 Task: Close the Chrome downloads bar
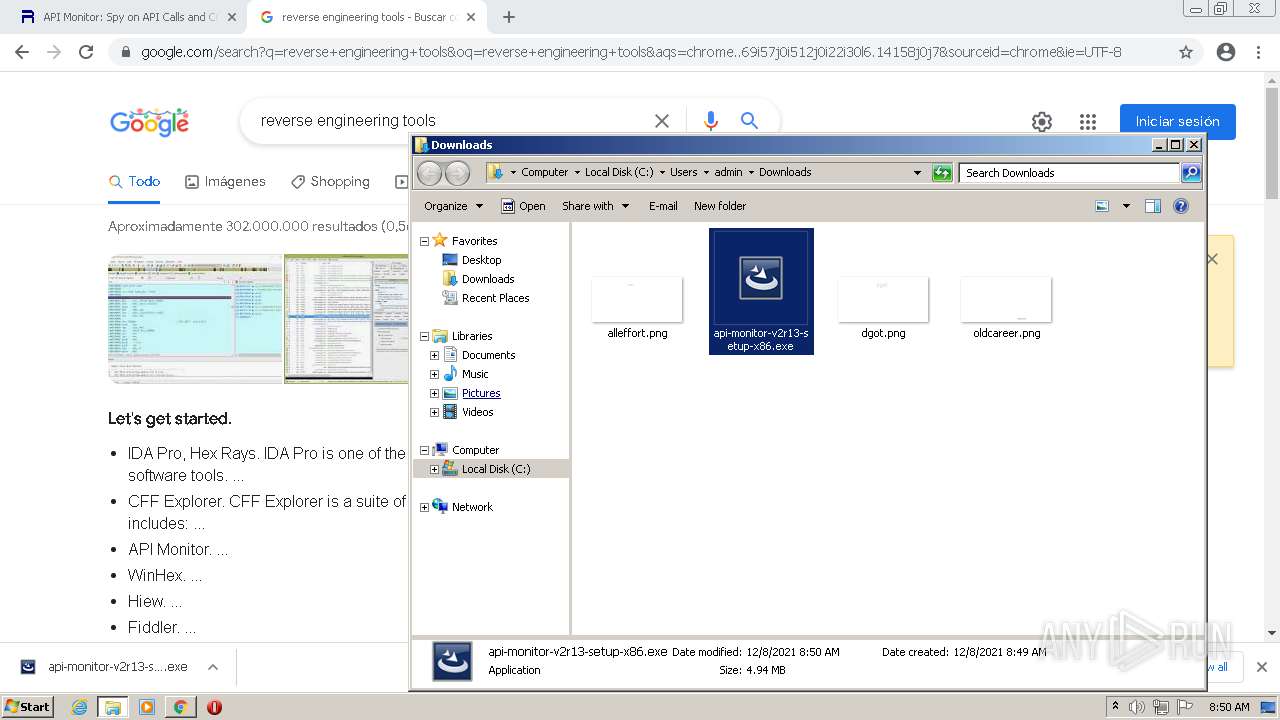(x=1261, y=667)
